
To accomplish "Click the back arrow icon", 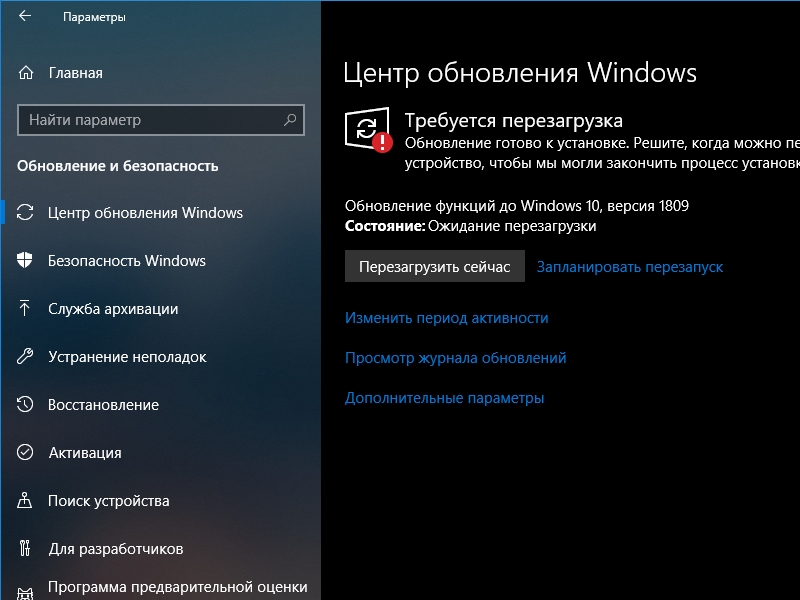I will 25,16.
